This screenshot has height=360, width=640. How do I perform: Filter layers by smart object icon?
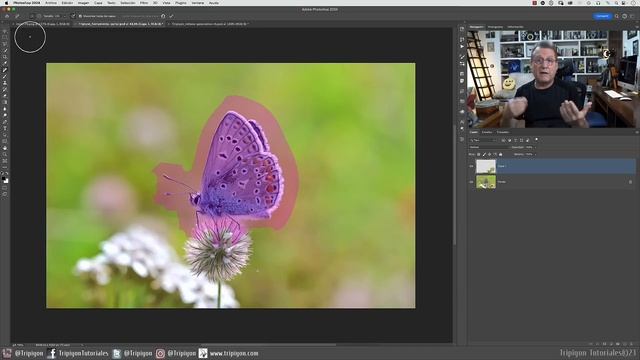527,140
